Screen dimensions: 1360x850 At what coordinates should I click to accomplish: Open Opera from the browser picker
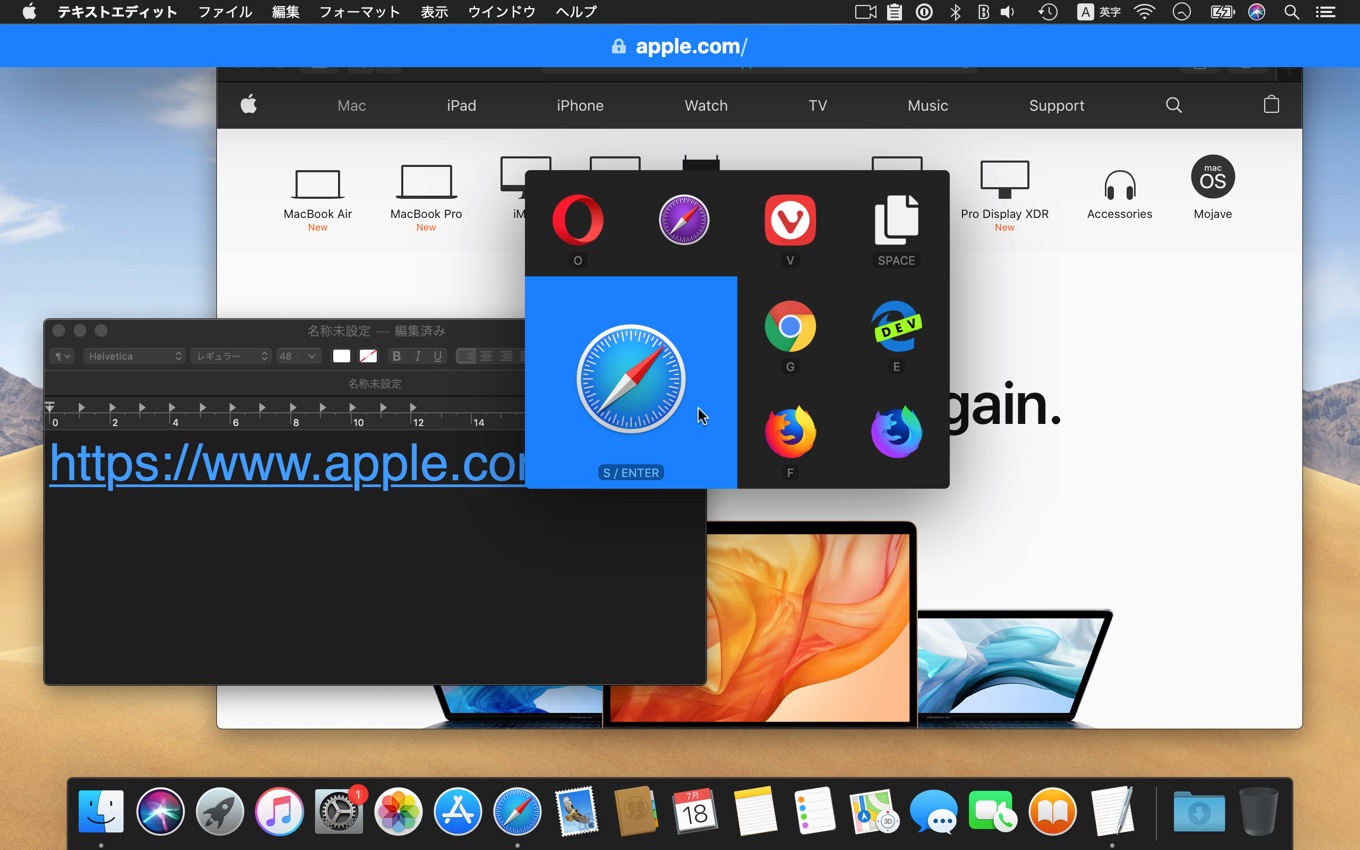point(577,220)
